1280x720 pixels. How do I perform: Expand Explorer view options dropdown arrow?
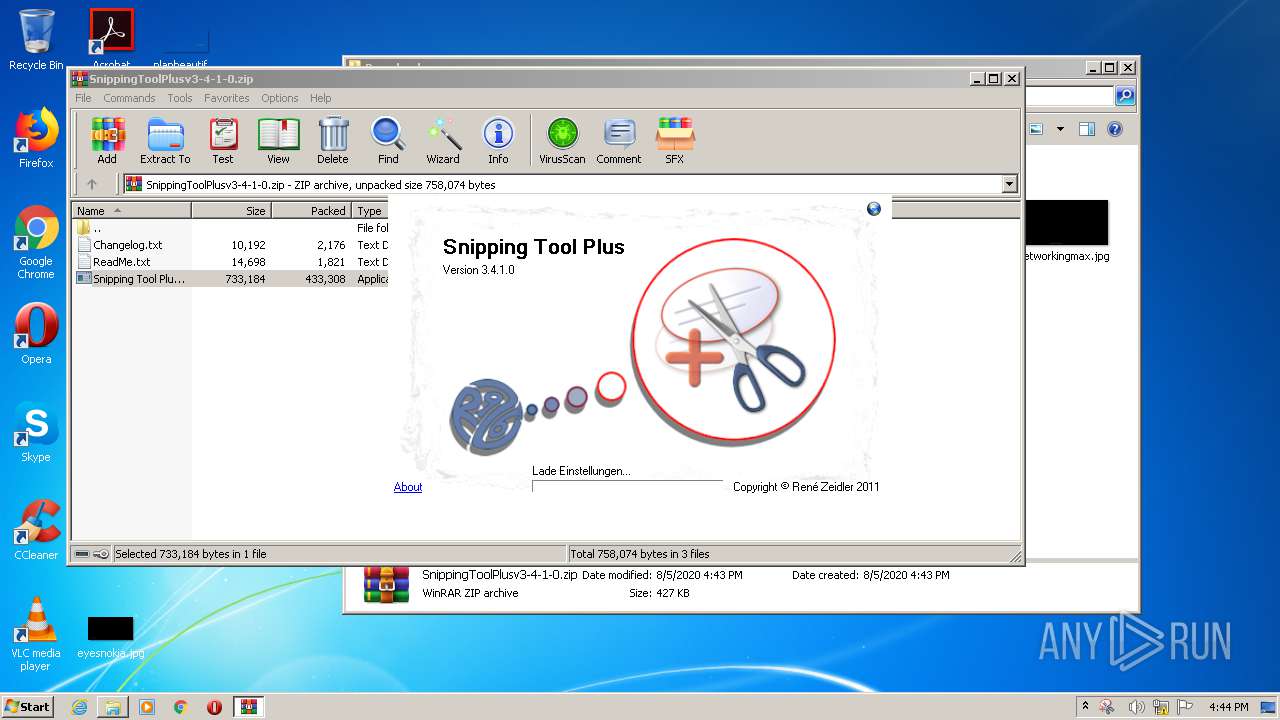click(x=1060, y=129)
